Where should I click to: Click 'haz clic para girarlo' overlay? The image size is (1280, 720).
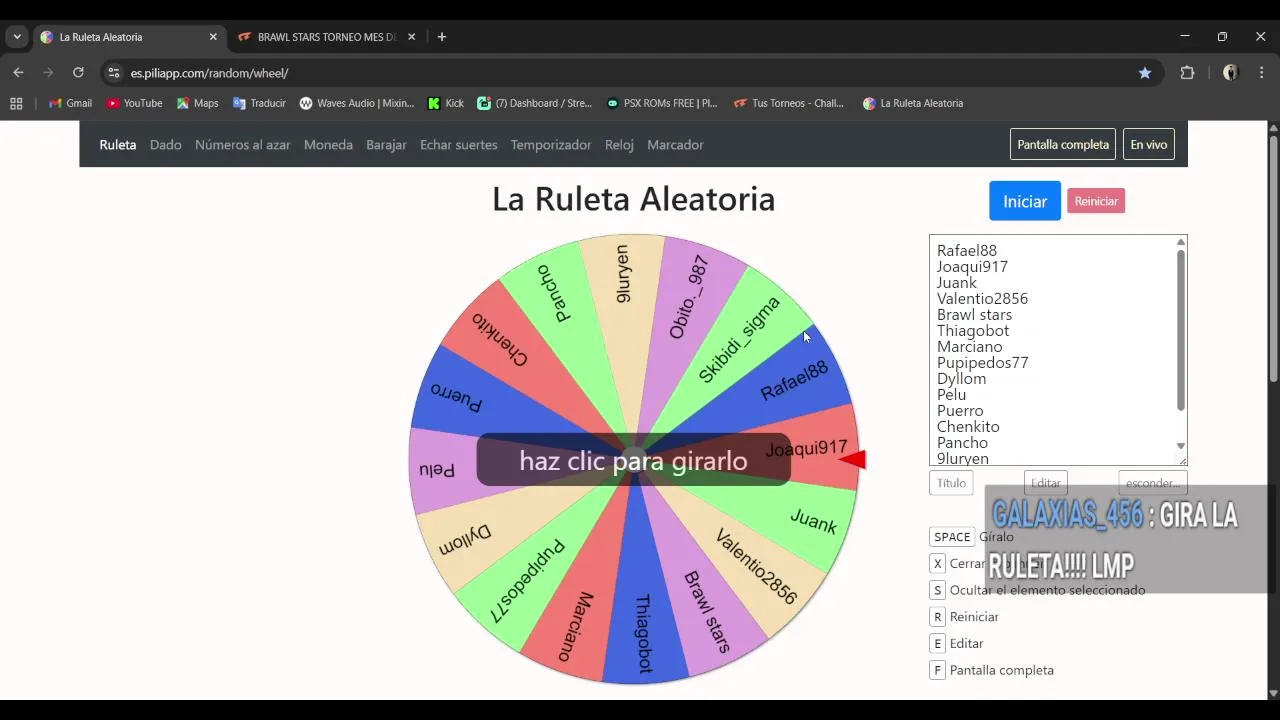(x=633, y=460)
